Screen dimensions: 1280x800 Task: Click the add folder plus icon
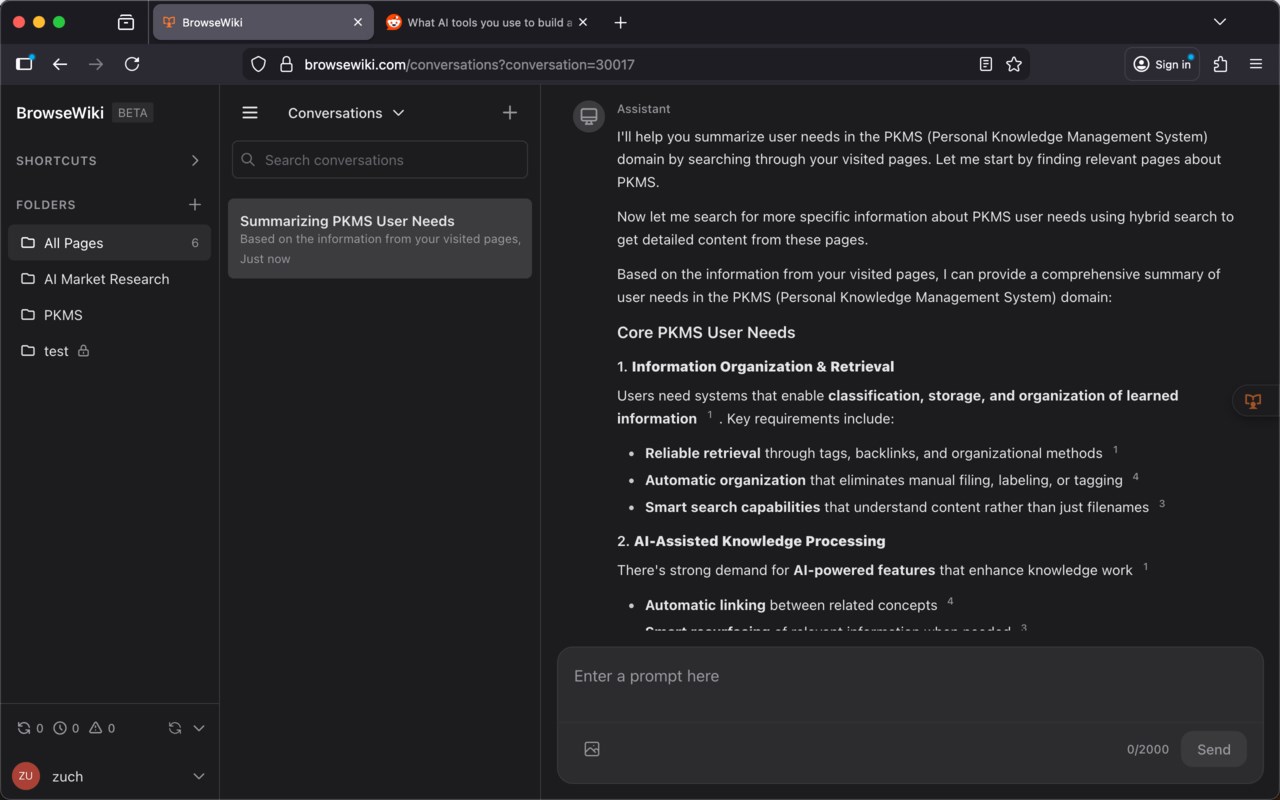click(x=195, y=205)
